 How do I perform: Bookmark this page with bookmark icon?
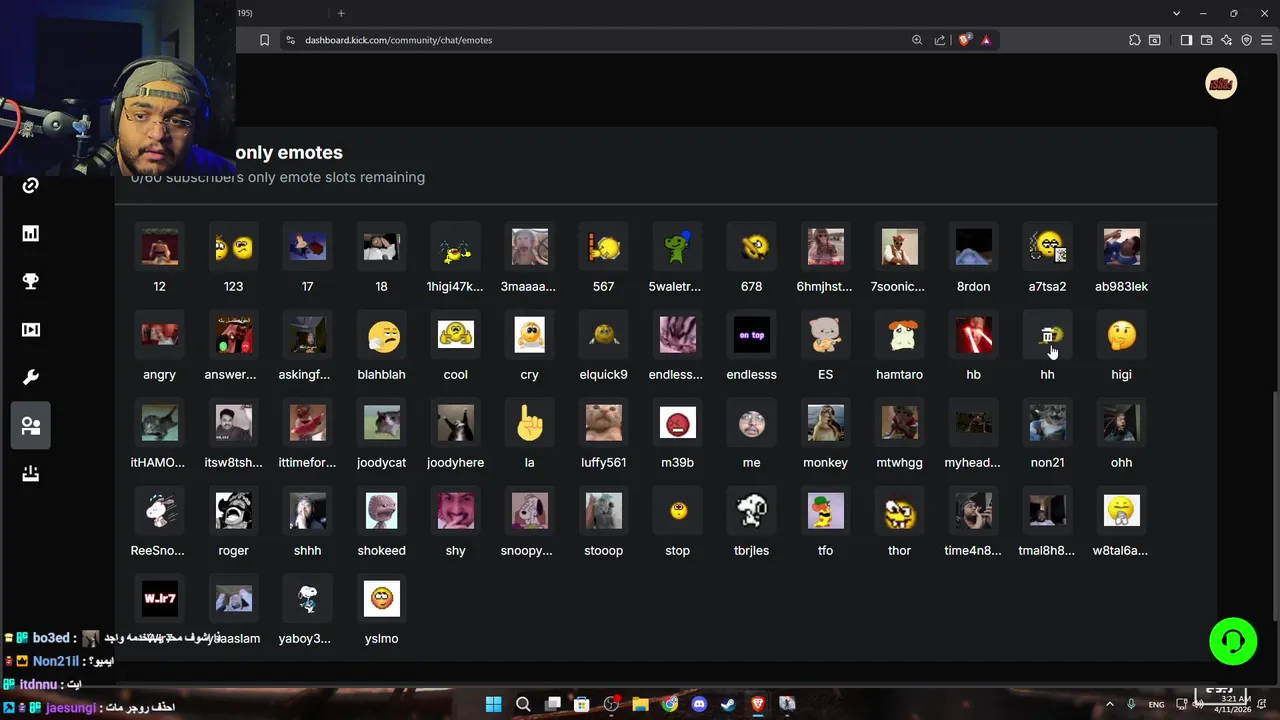pos(264,40)
